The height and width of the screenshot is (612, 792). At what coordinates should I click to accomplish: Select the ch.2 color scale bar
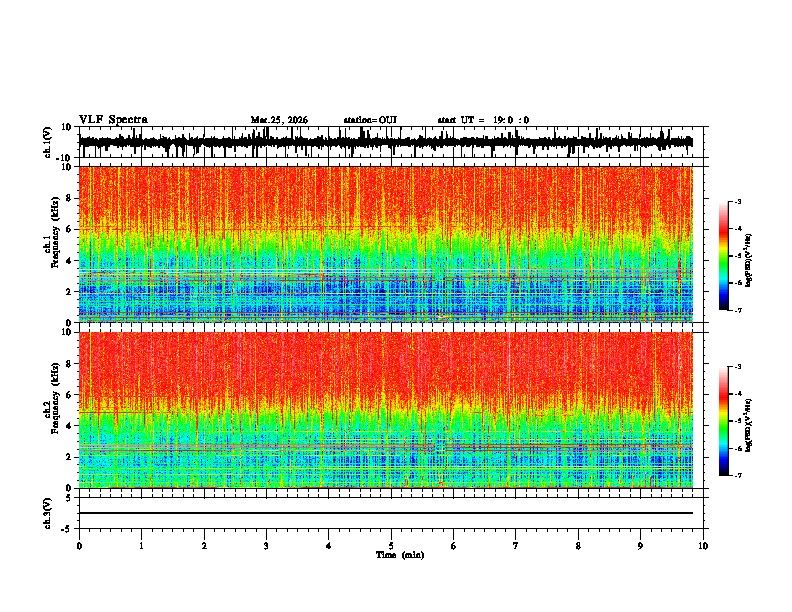point(724,421)
